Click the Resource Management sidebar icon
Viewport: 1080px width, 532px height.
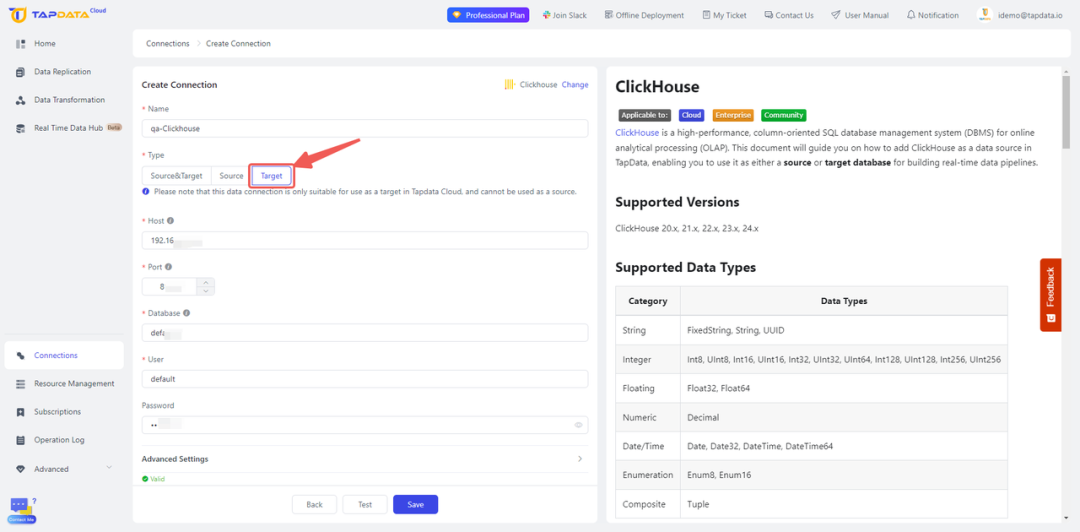pos(21,384)
